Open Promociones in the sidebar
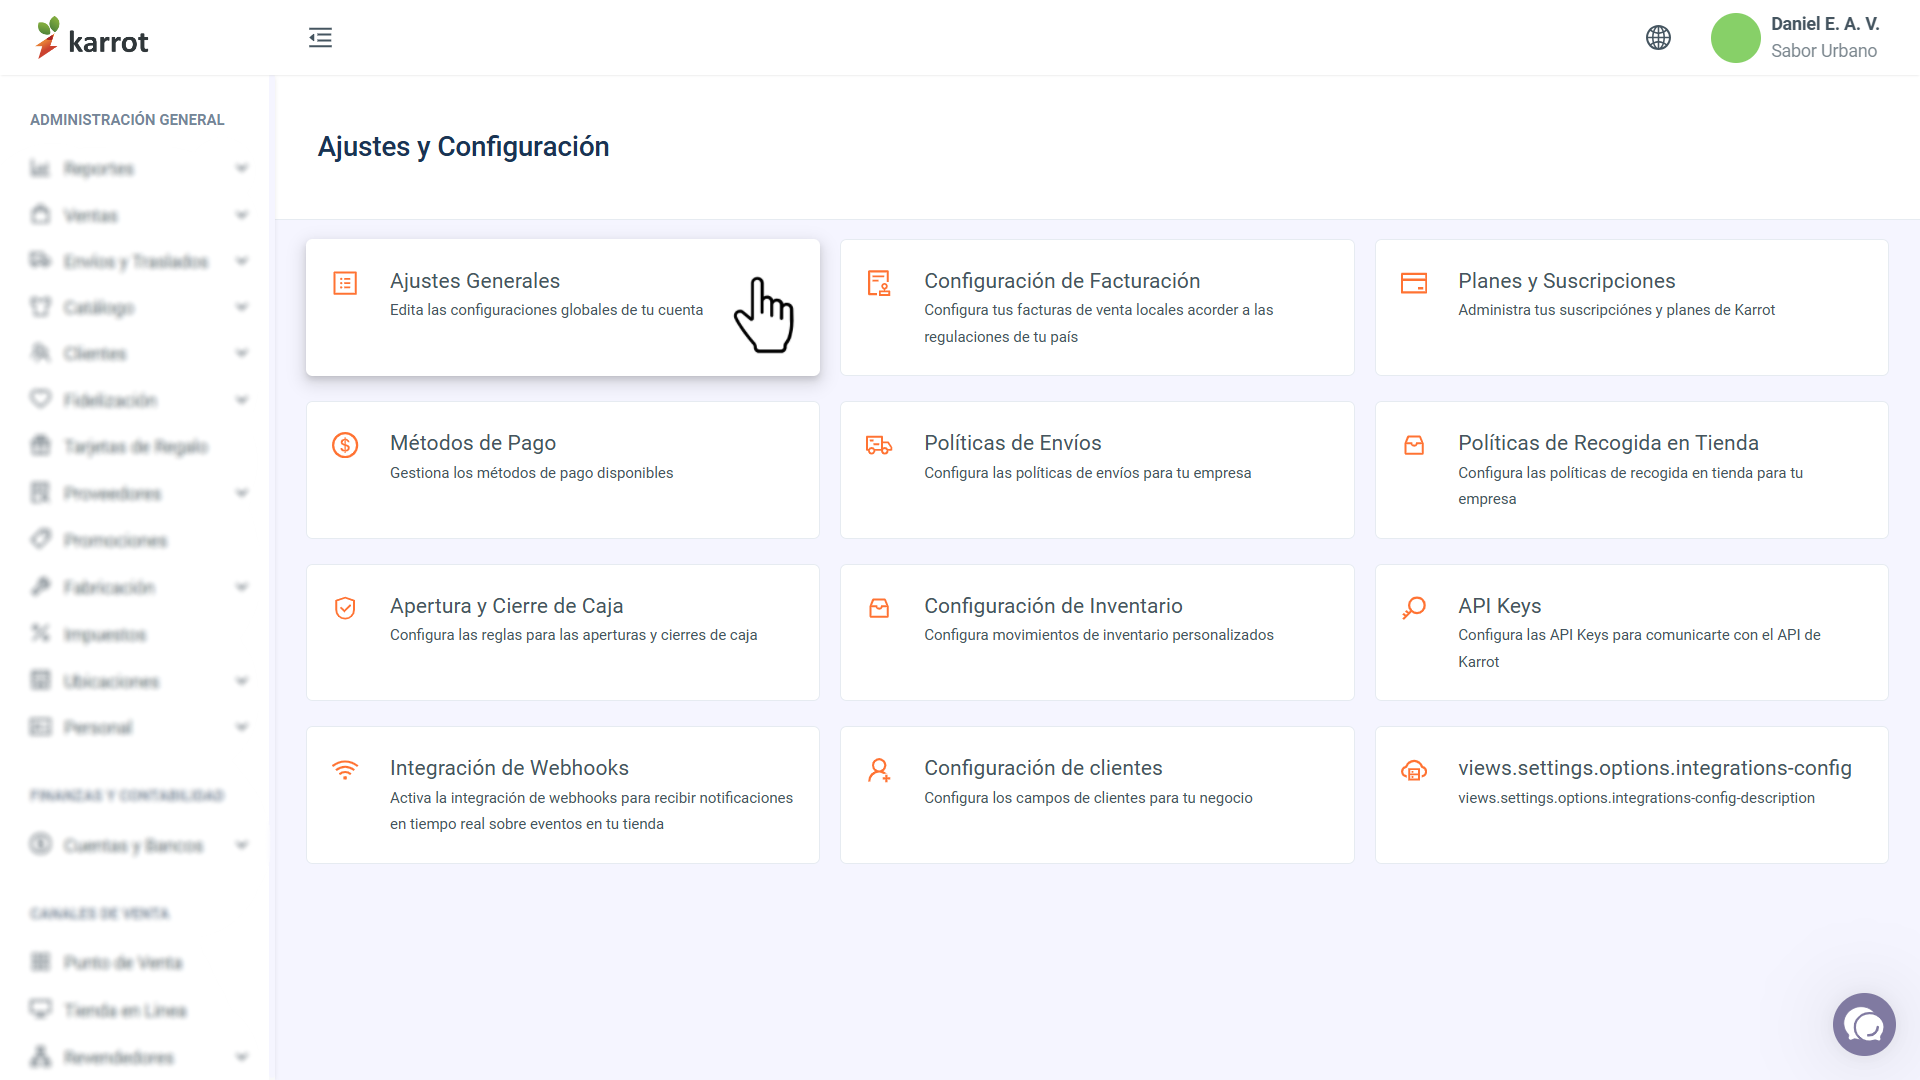The image size is (1920, 1080). click(x=115, y=540)
